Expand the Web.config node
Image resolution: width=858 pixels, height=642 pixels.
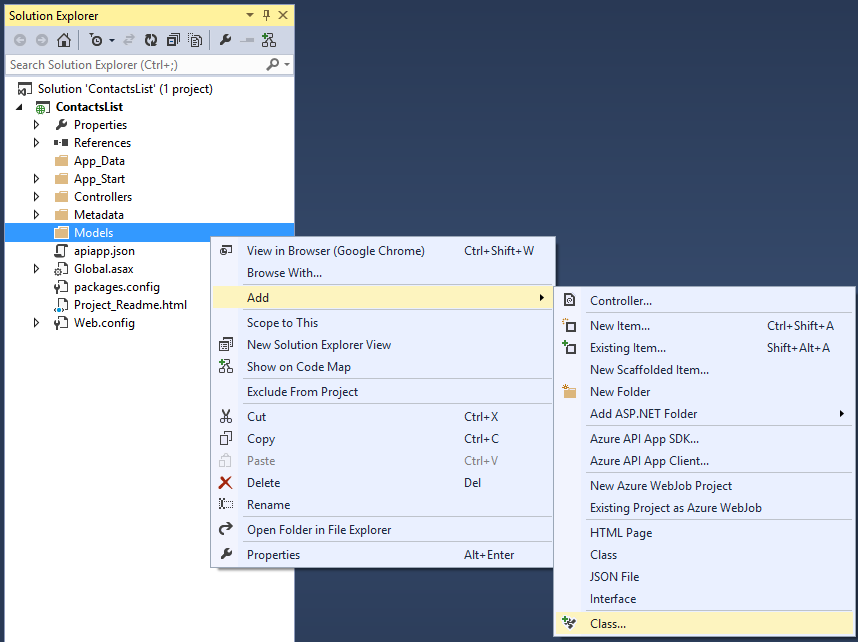coord(36,323)
